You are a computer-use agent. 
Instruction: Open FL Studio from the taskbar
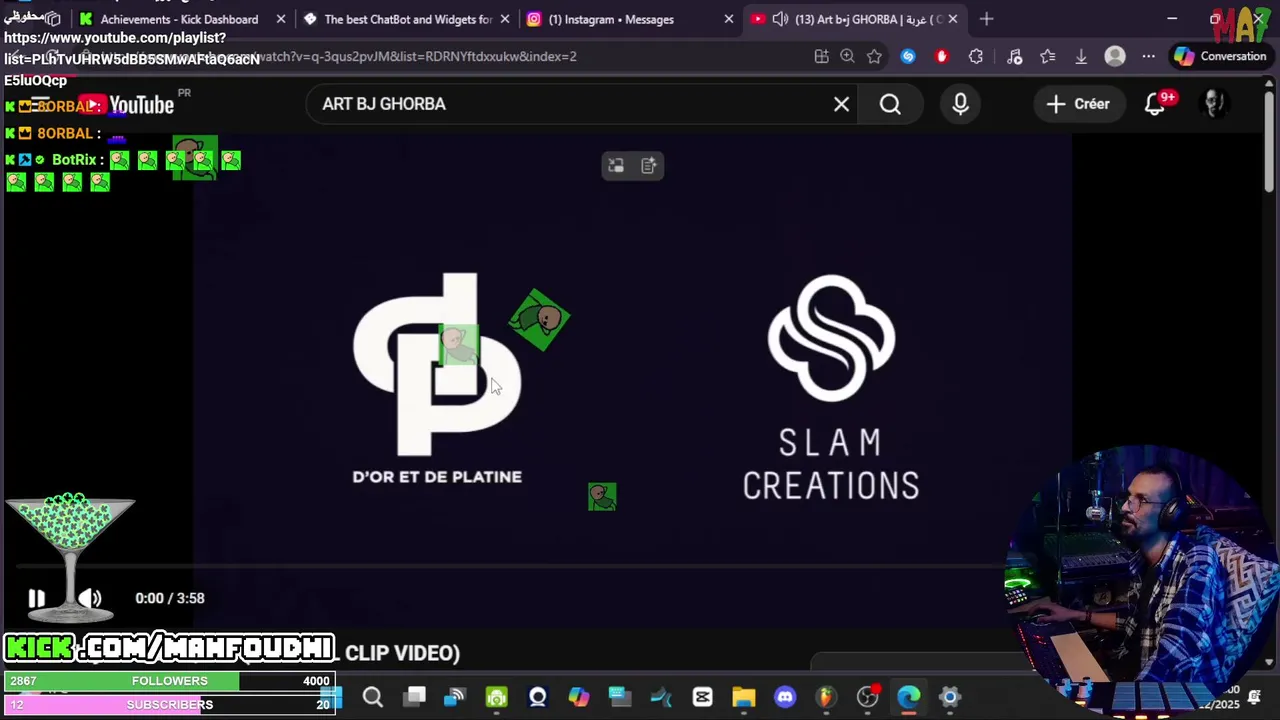826,697
